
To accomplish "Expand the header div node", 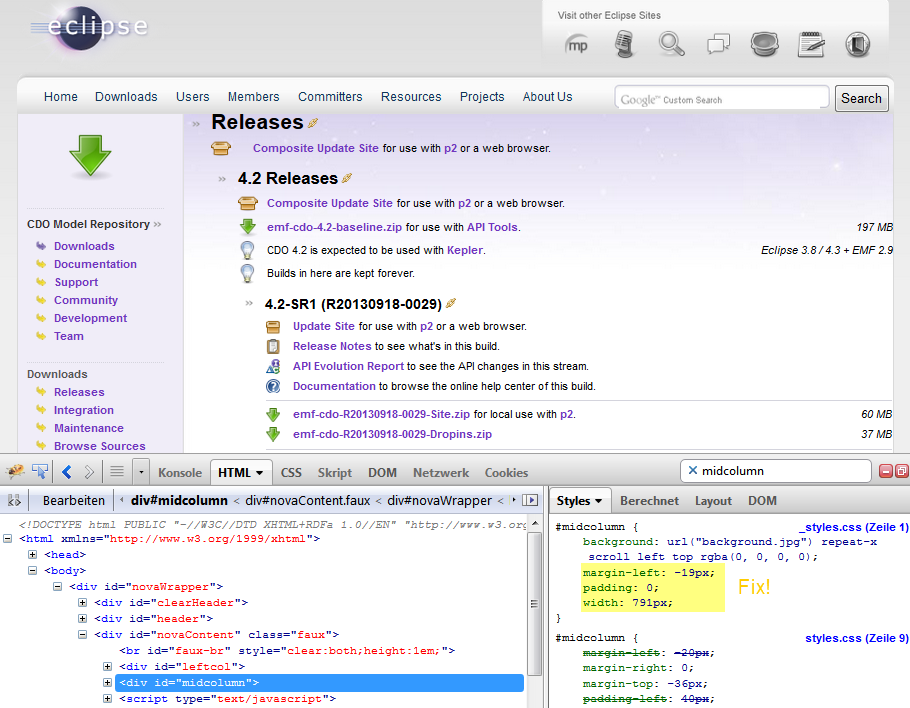I will point(82,619).
